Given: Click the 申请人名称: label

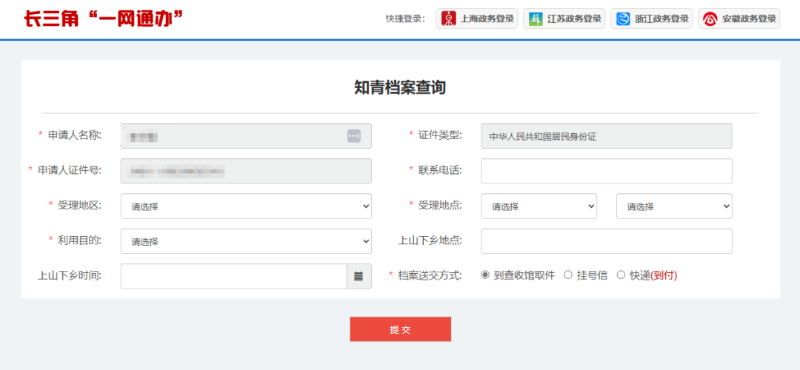Looking at the screenshot, I should click(x=75, y=135).
